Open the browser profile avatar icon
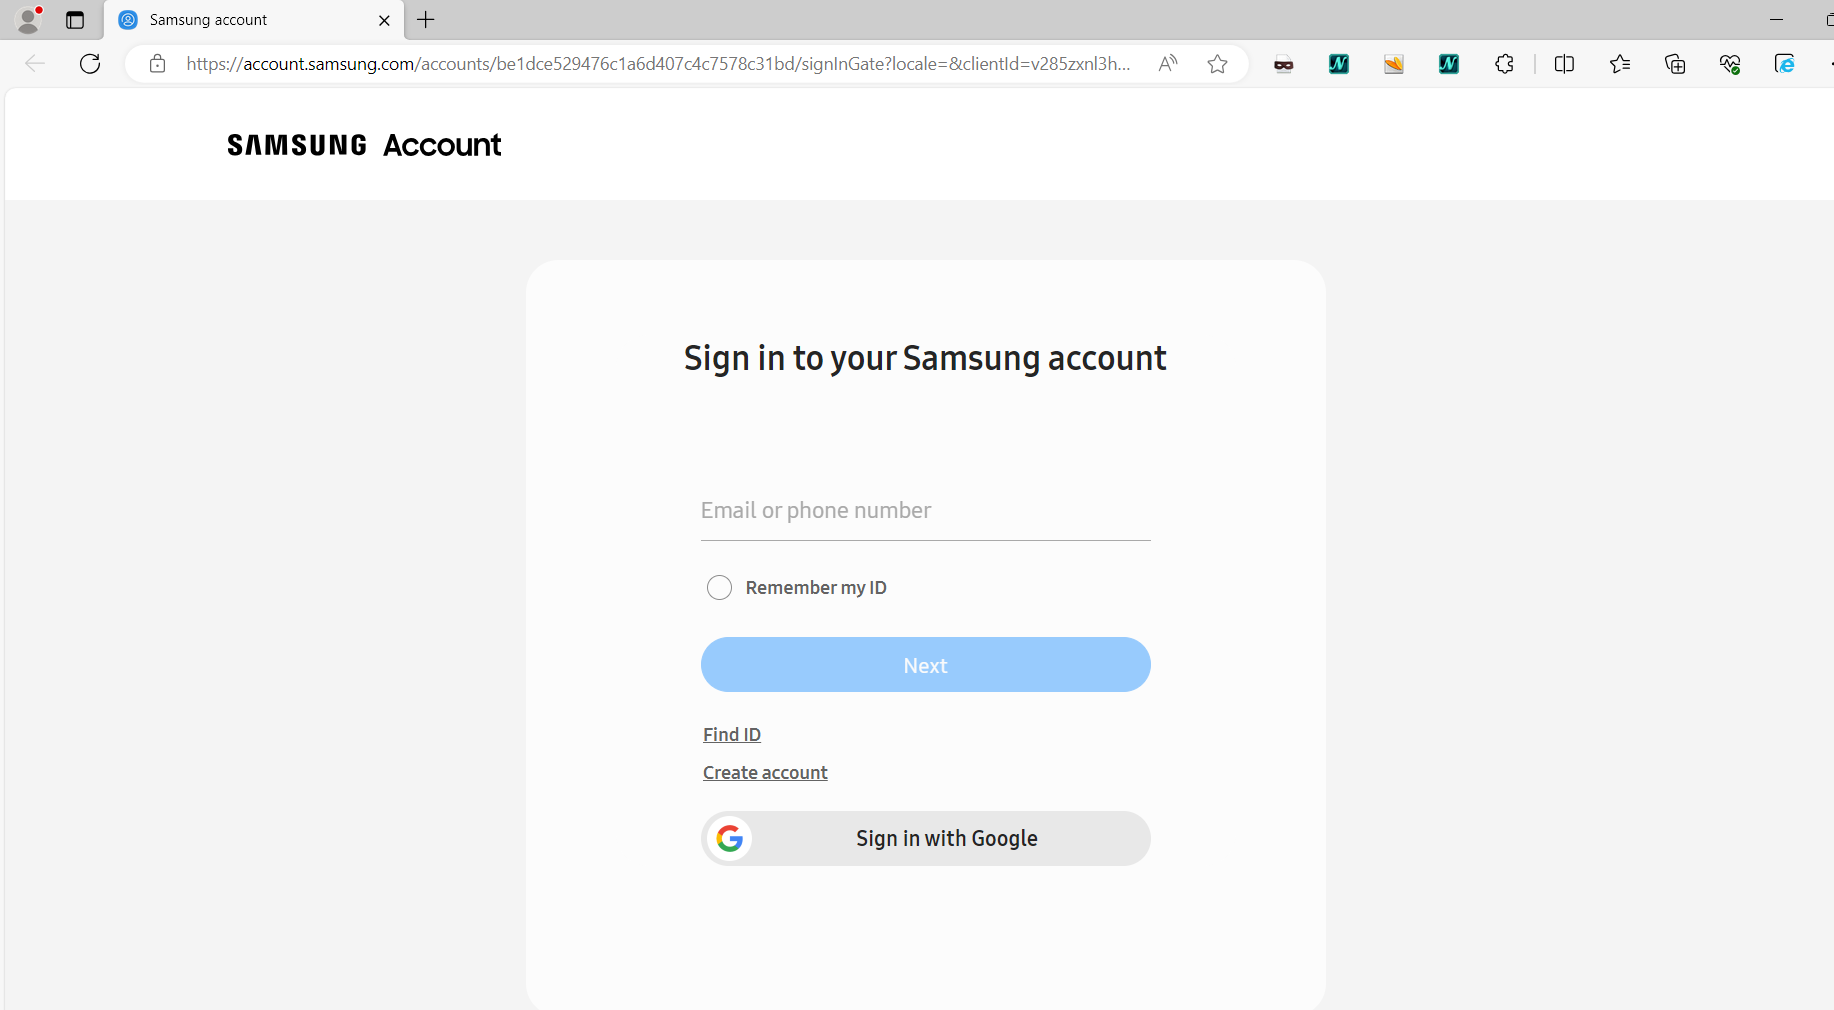Viewport: 1834px width, 1010px height. (29, 20)
